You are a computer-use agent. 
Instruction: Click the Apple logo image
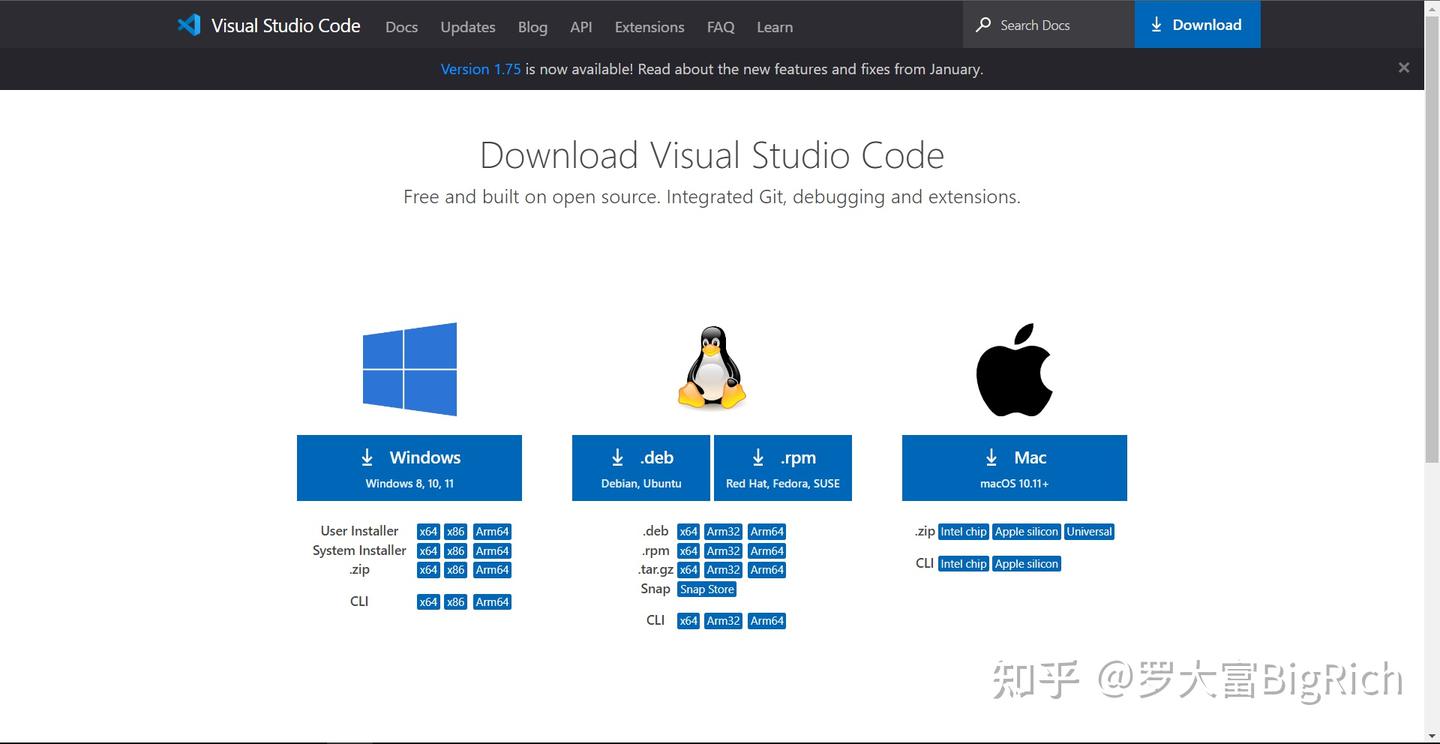[1013, 368]
